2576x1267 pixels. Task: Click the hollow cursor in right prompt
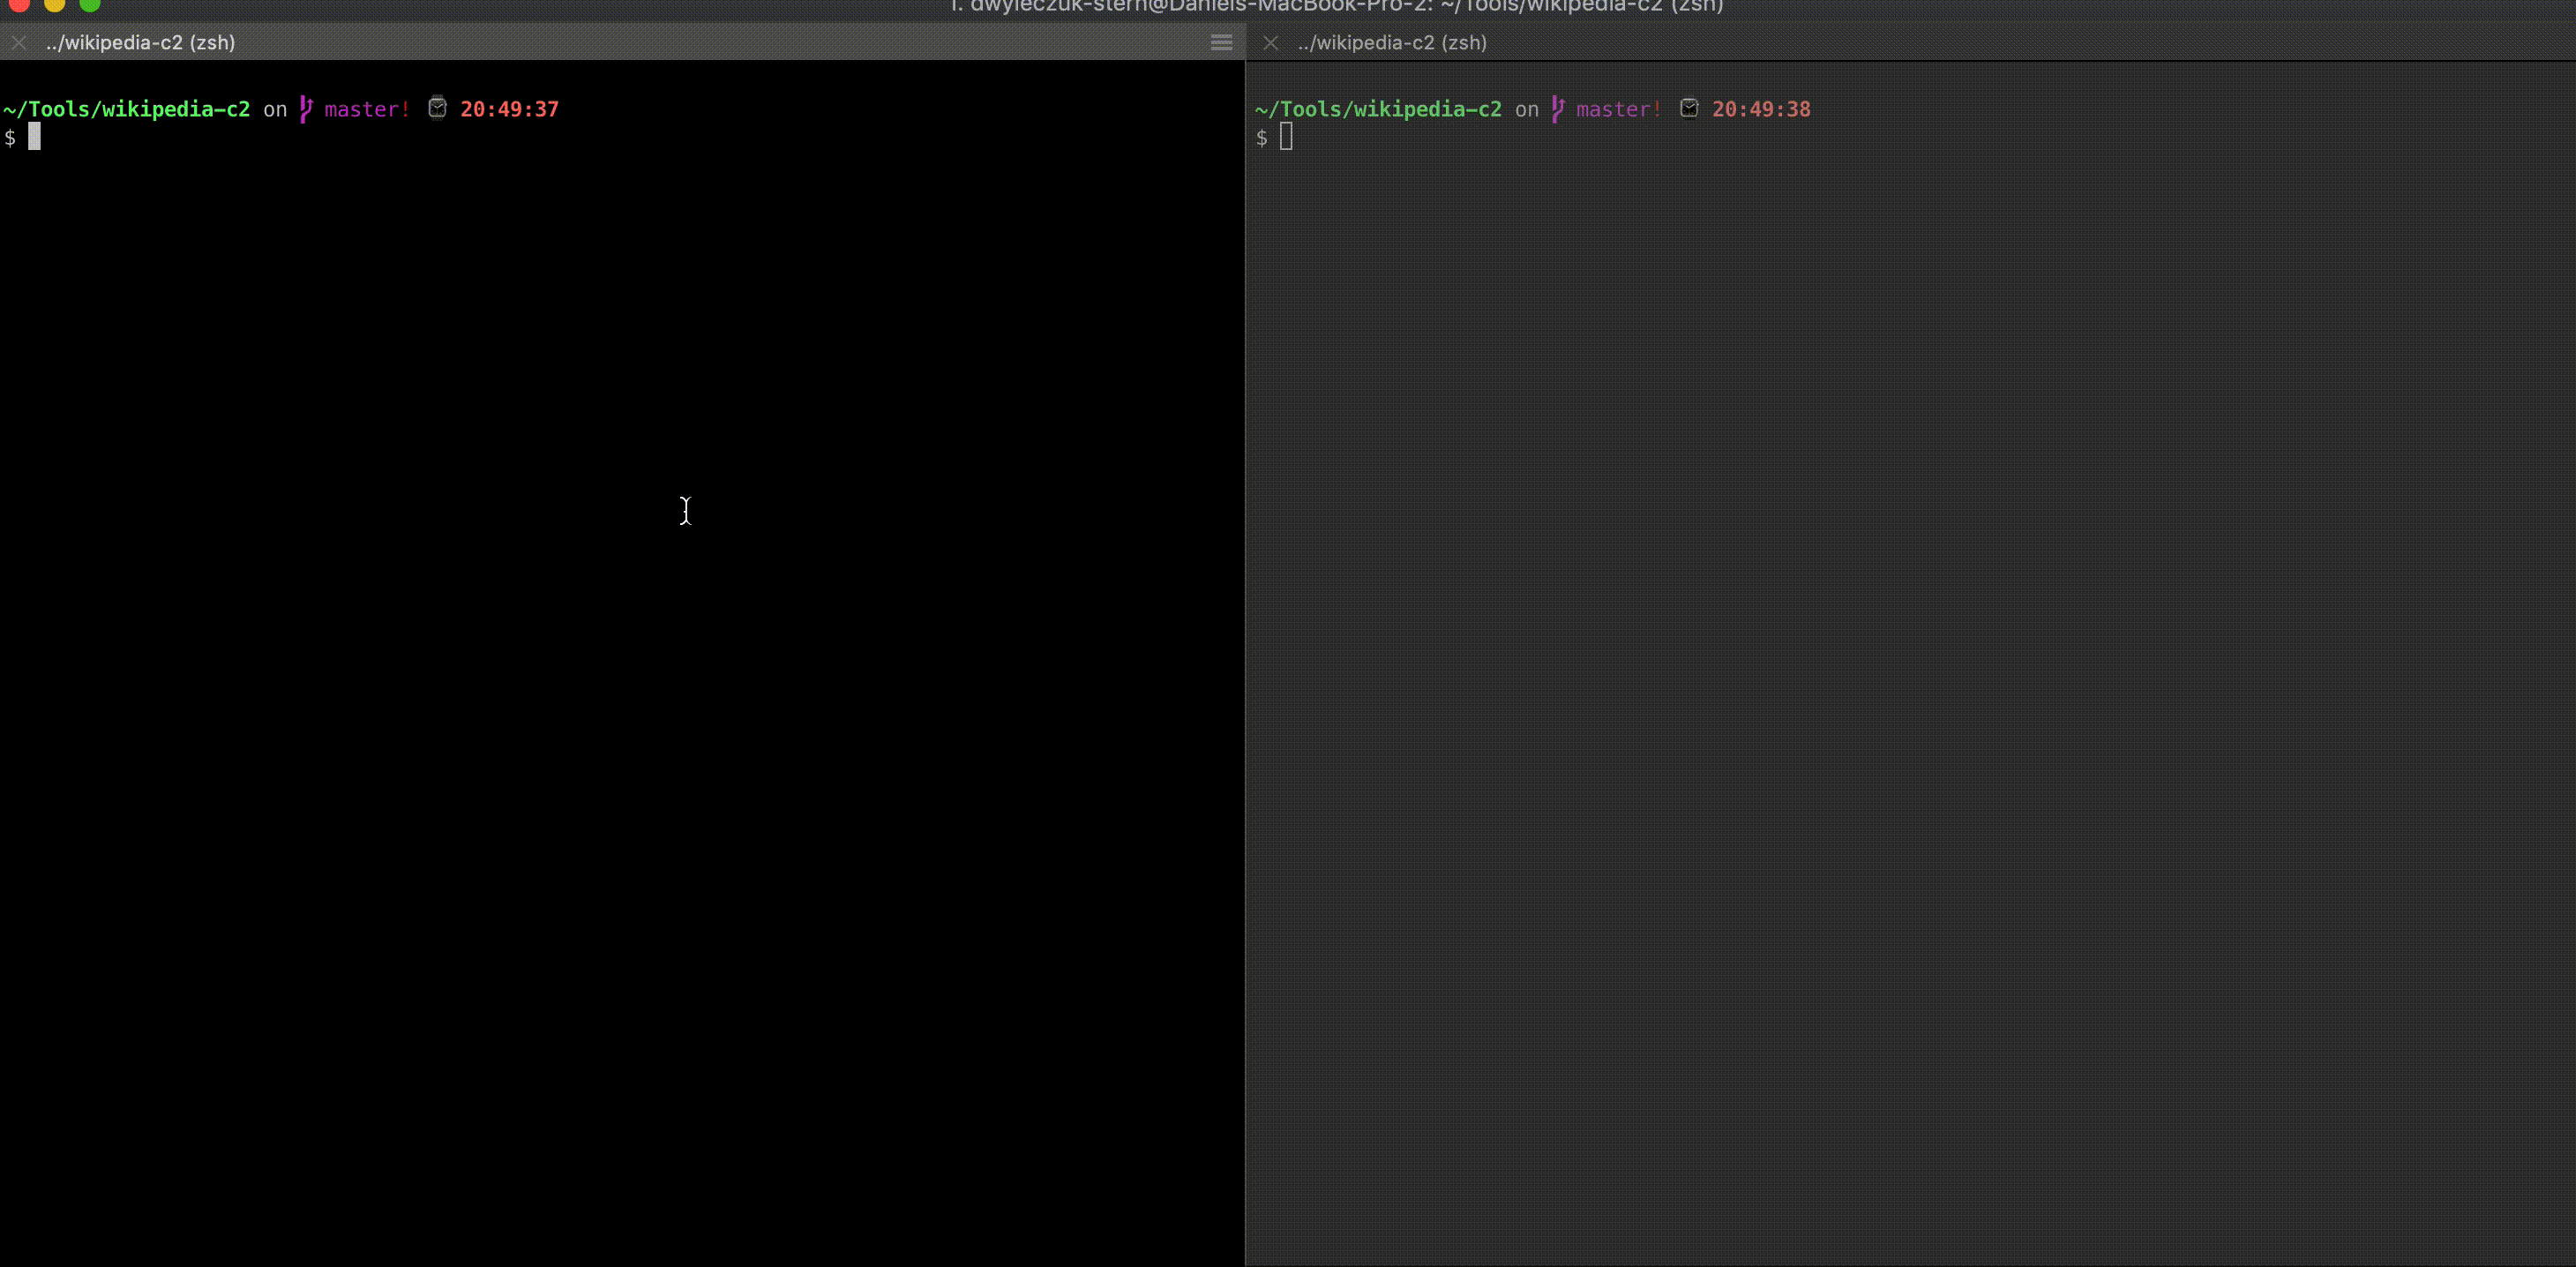[1286, 137]
